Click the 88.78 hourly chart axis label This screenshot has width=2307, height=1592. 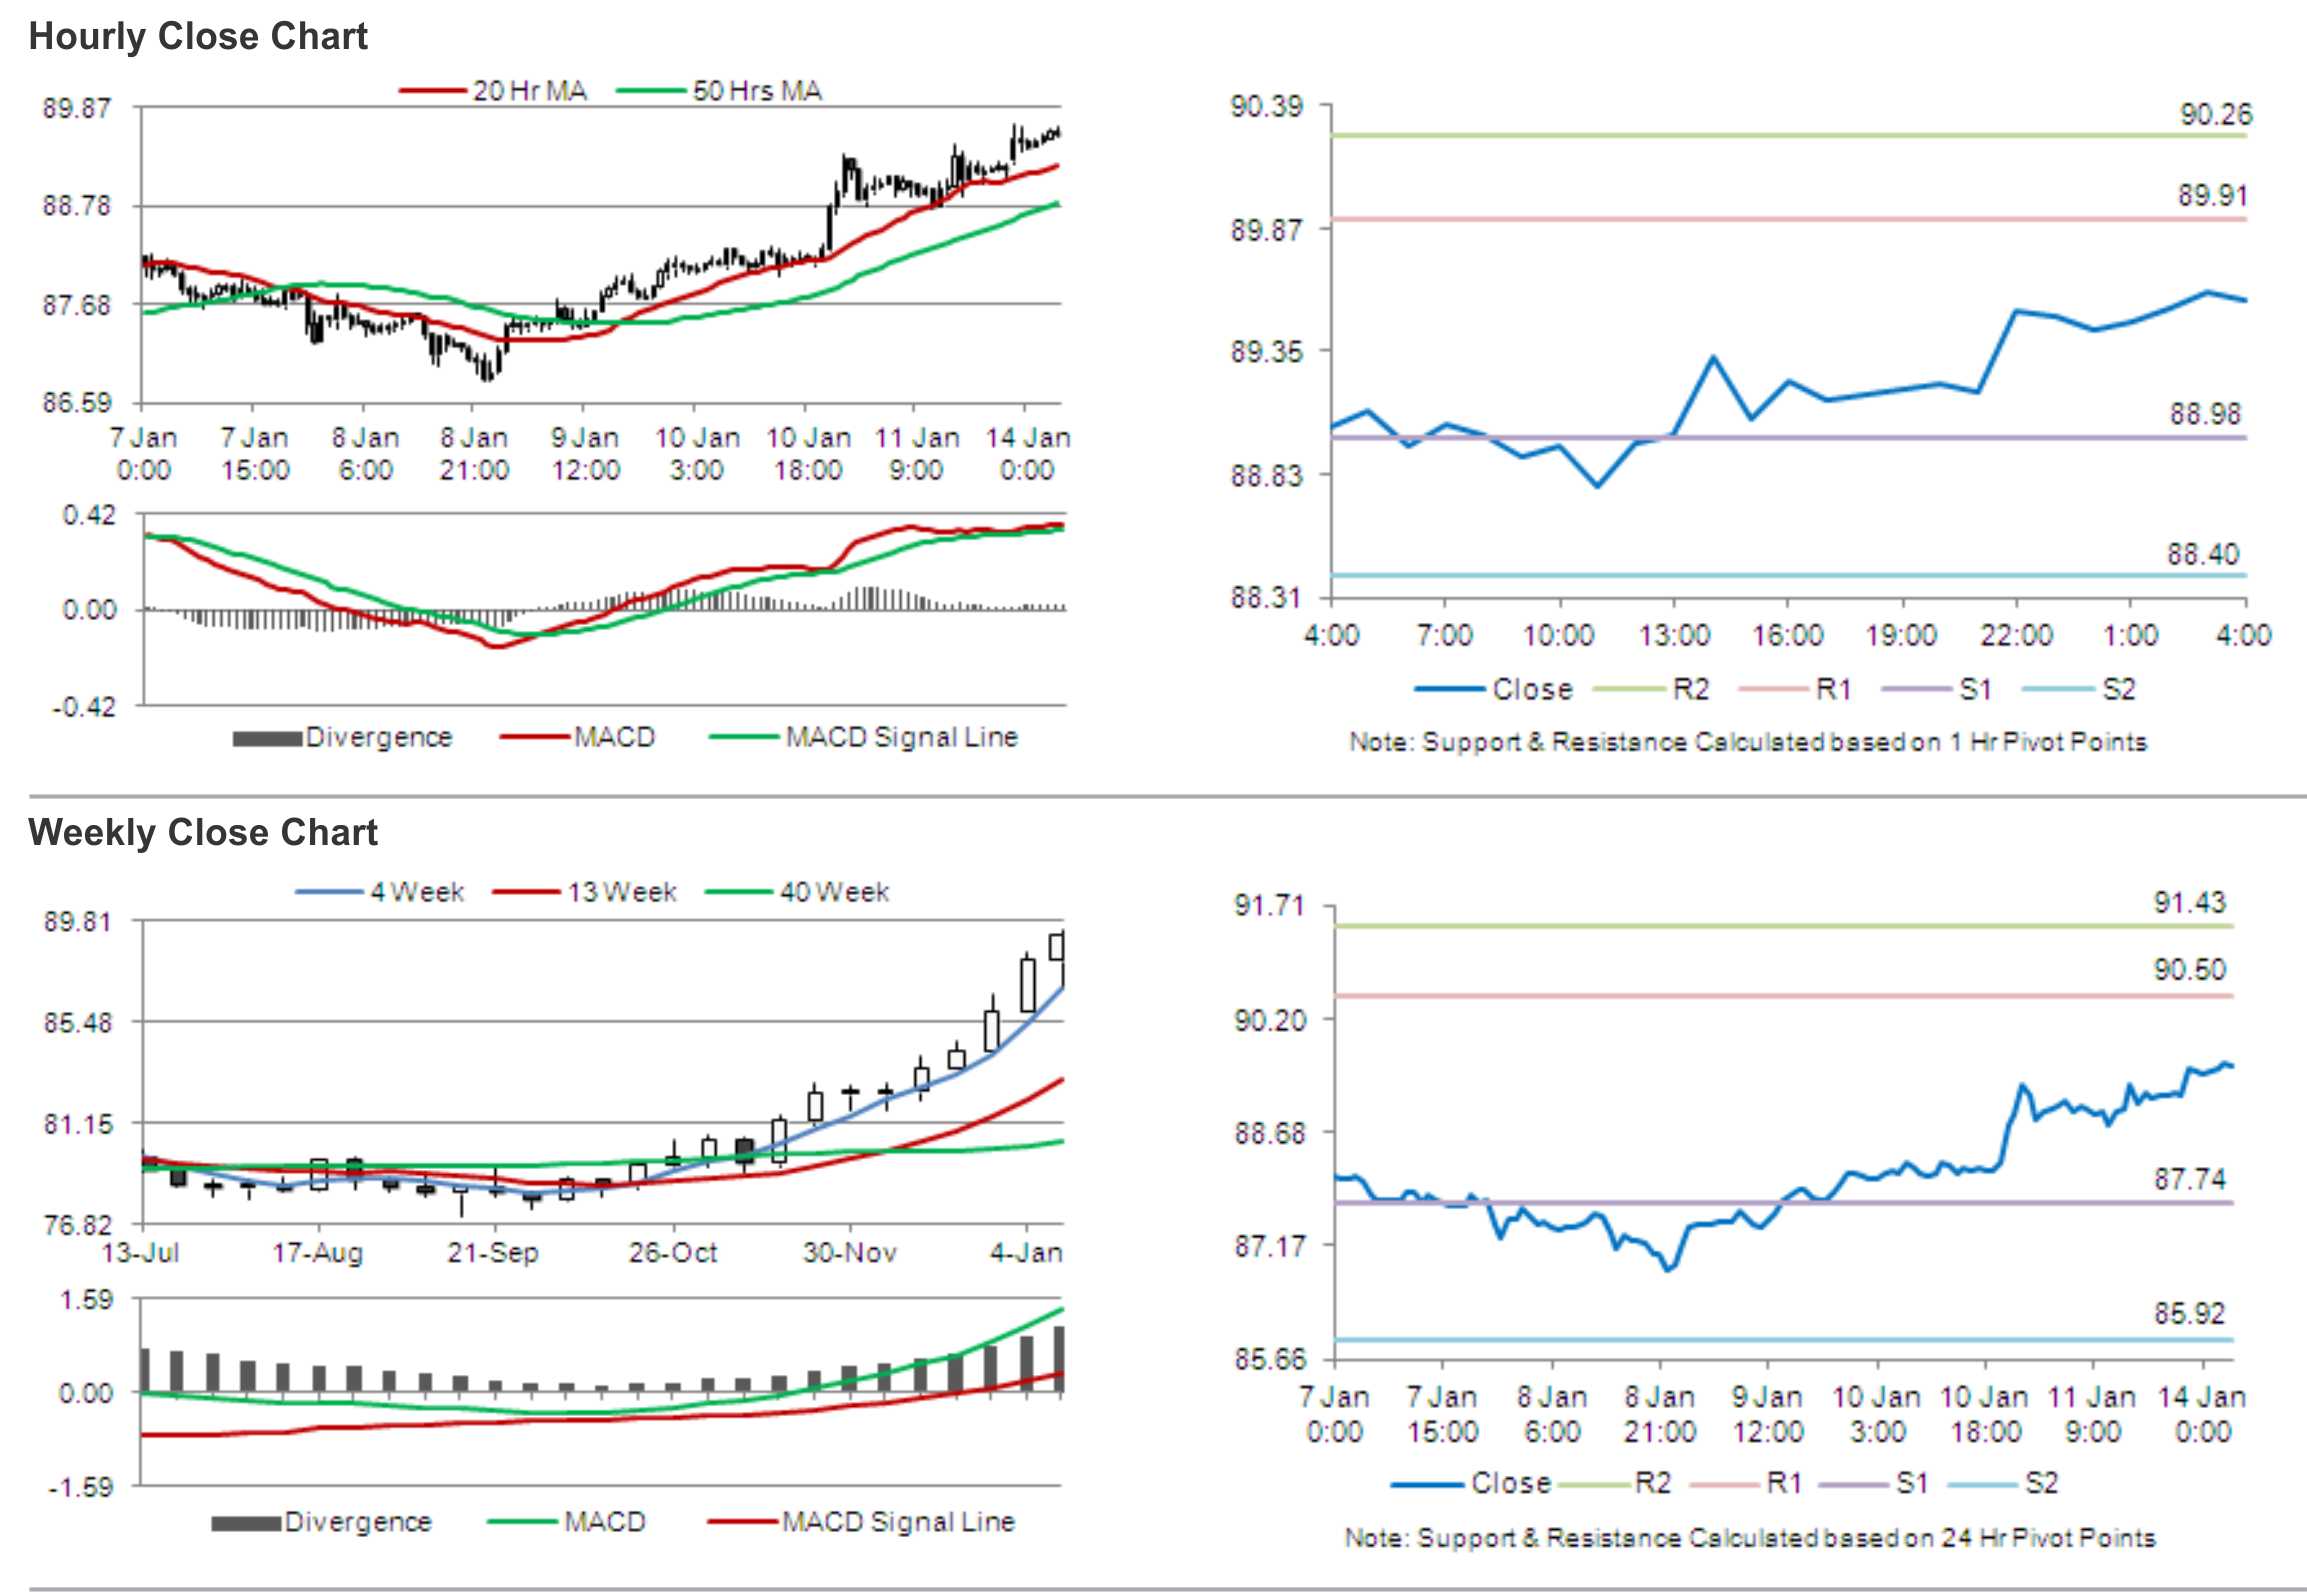pos(76,206)
